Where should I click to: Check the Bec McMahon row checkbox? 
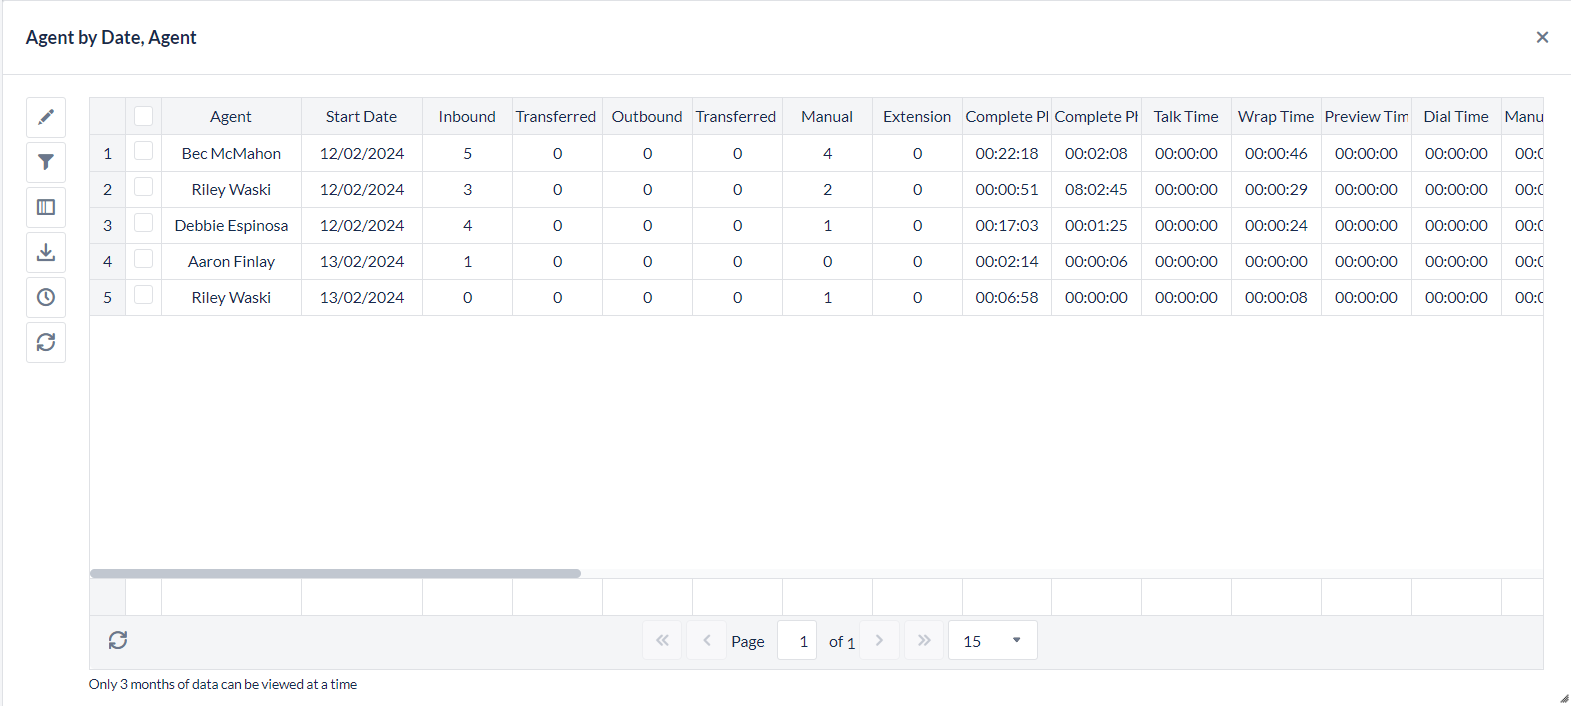[x=144, y=151]
